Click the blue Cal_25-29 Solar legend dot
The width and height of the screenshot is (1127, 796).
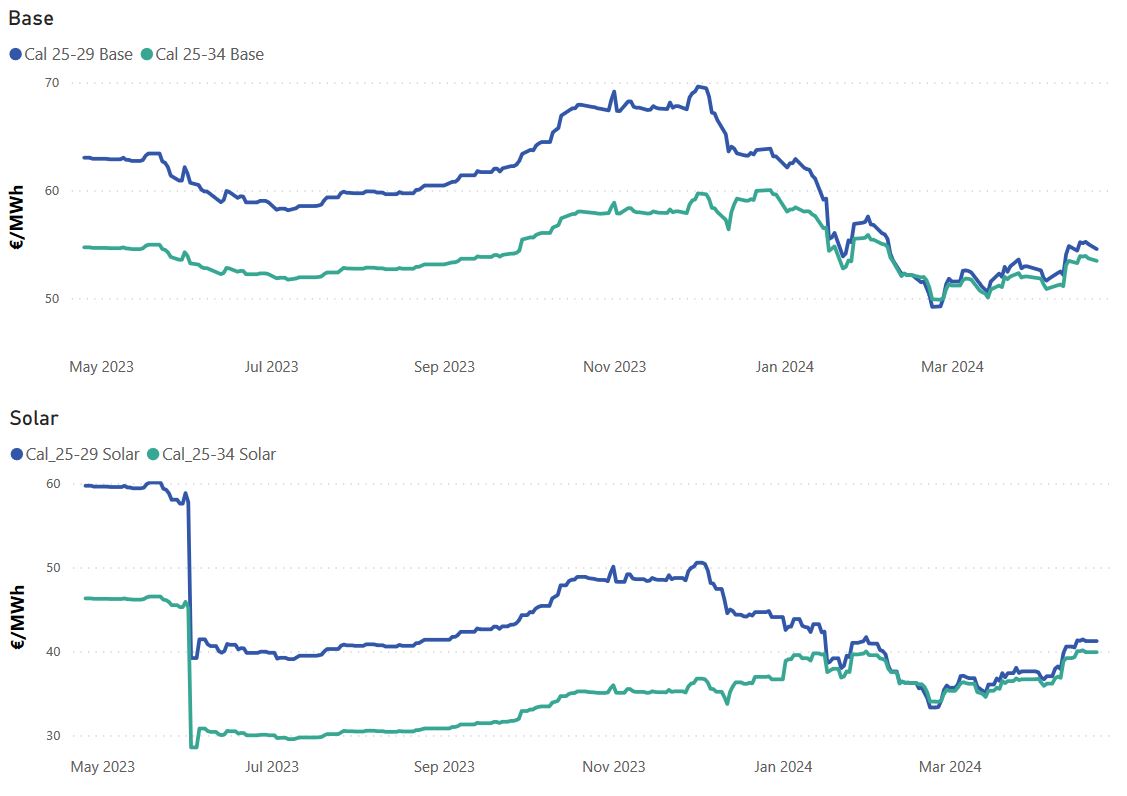click(15, 455)
